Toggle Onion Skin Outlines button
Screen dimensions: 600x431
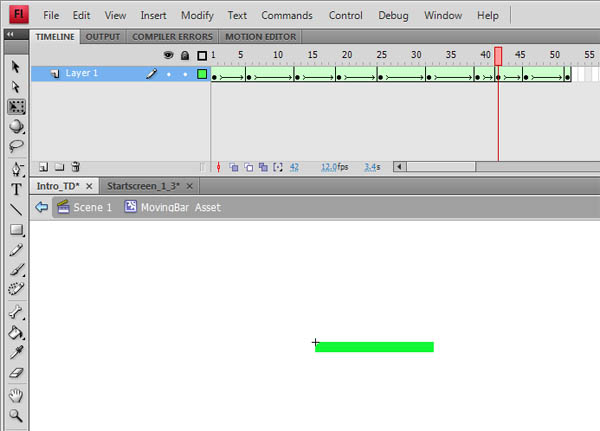(x=249, y=167)
